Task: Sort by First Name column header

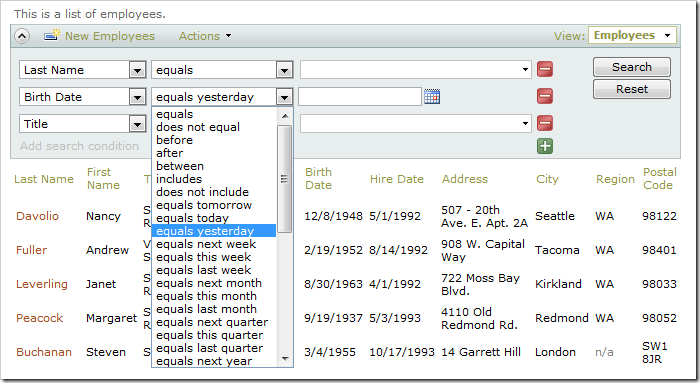Action: point(103,179)
